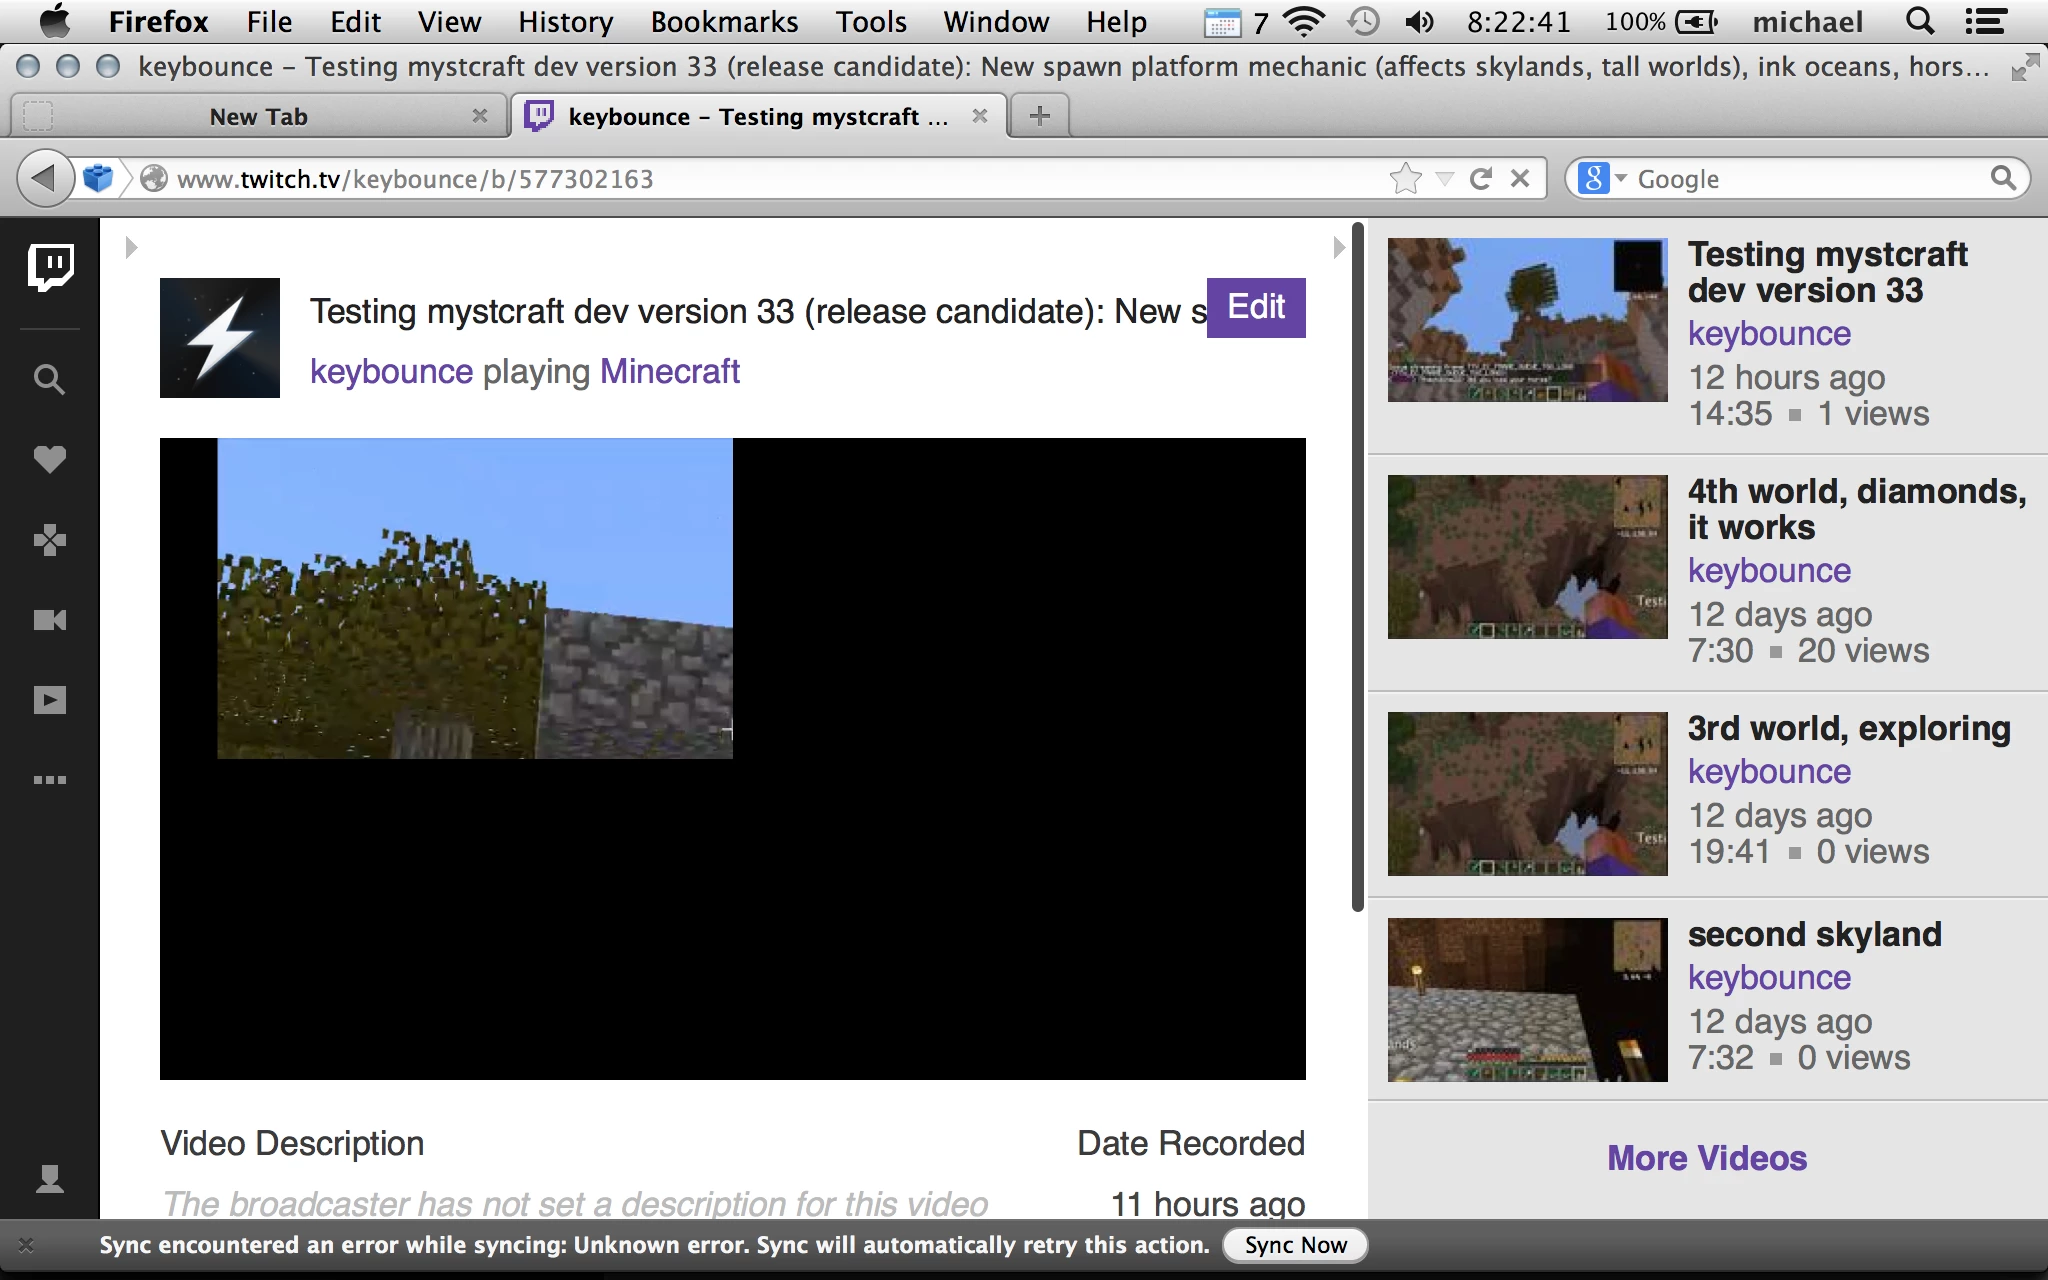Open the user profile icon in sidebar
The width and height of the screenshot is (2048, 1280).
[49, 1179]
